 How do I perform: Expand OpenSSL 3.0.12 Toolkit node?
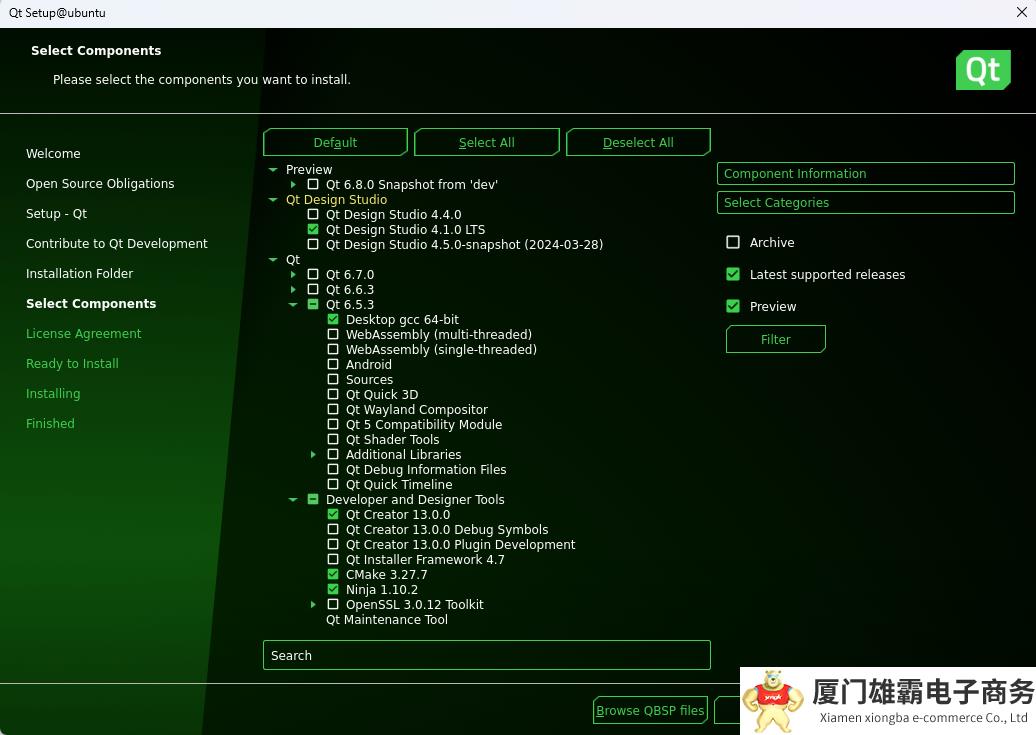coord(313,605)
